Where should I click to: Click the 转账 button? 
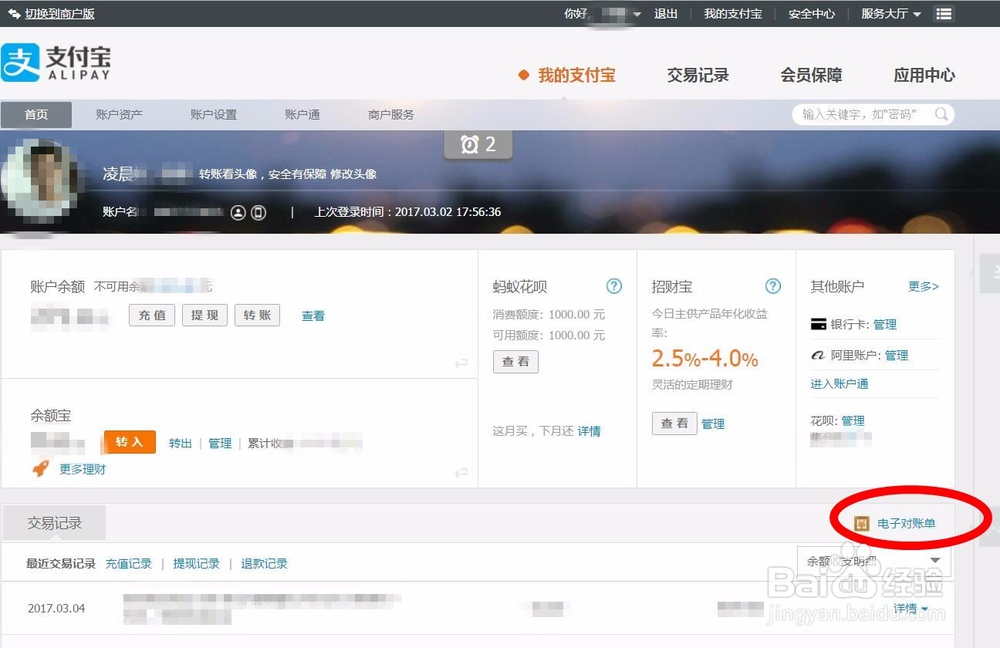click(257, 315)
